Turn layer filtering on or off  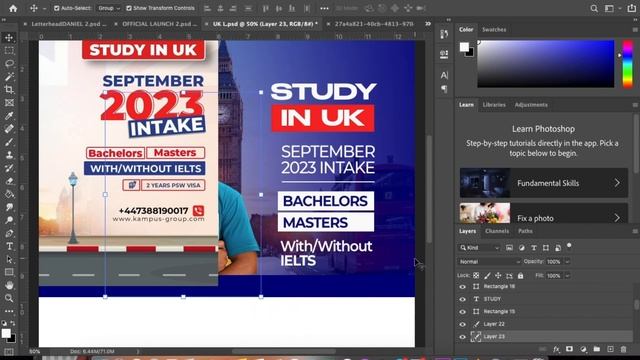tap(569, 246)
